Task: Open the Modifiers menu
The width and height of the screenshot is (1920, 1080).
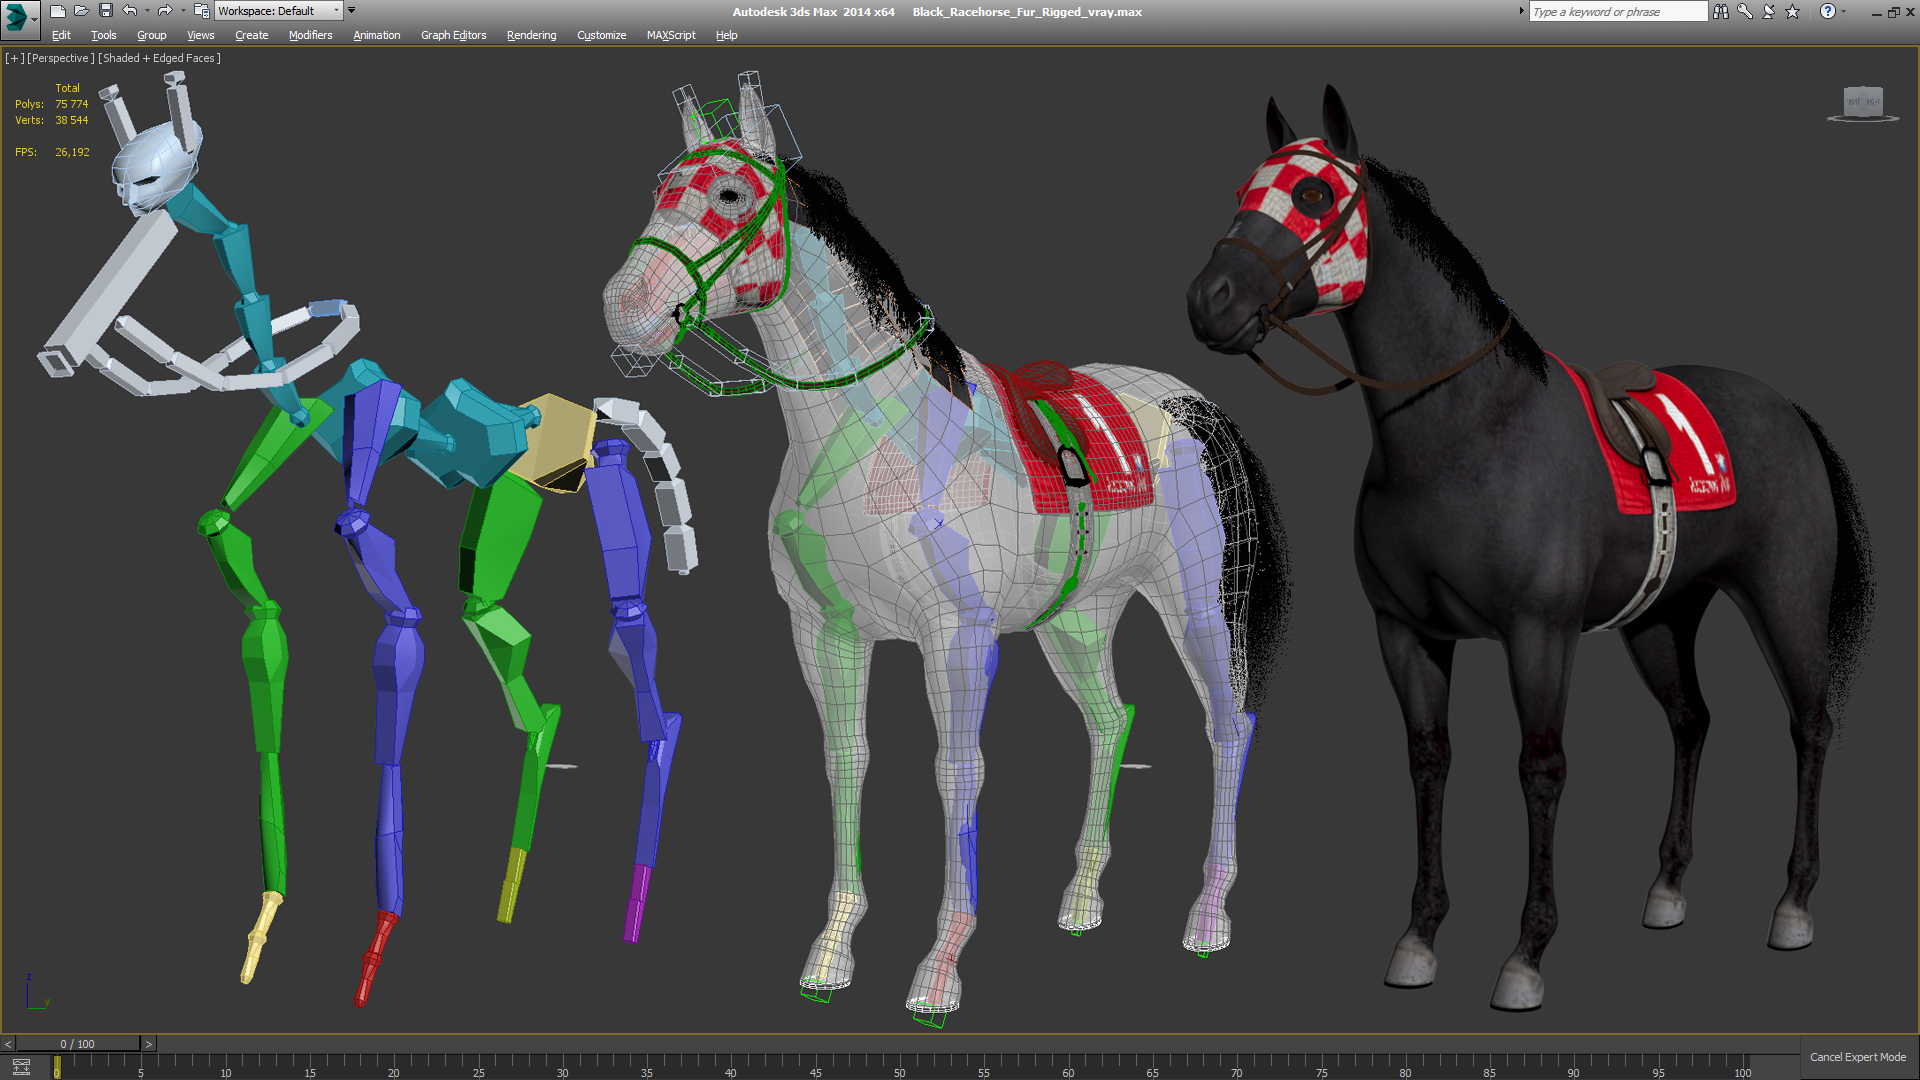Action: click(311, 35)
